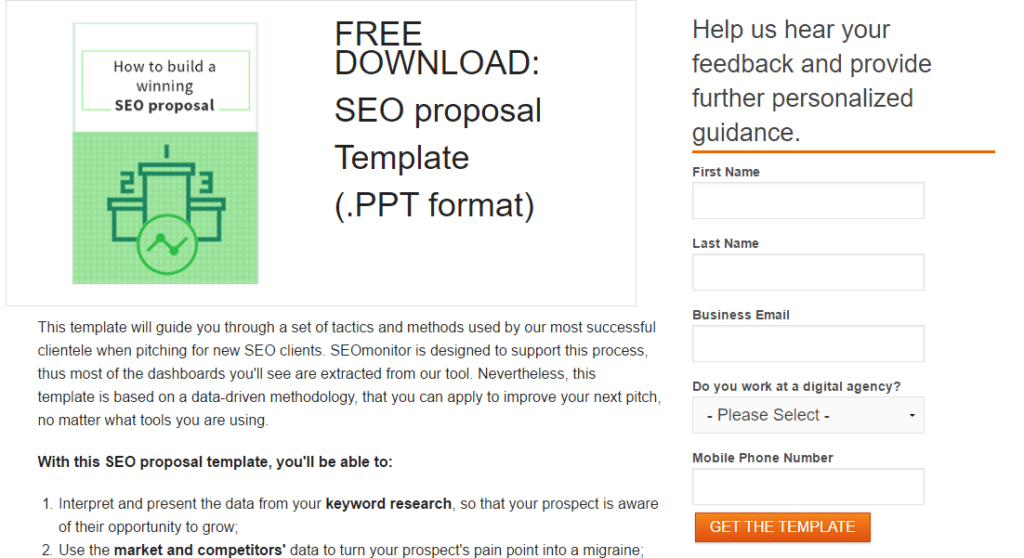Viewport: 1024px width, 558px height.
Task: Click the FREE DOWNLOAD heading
Action: (437, 48)
